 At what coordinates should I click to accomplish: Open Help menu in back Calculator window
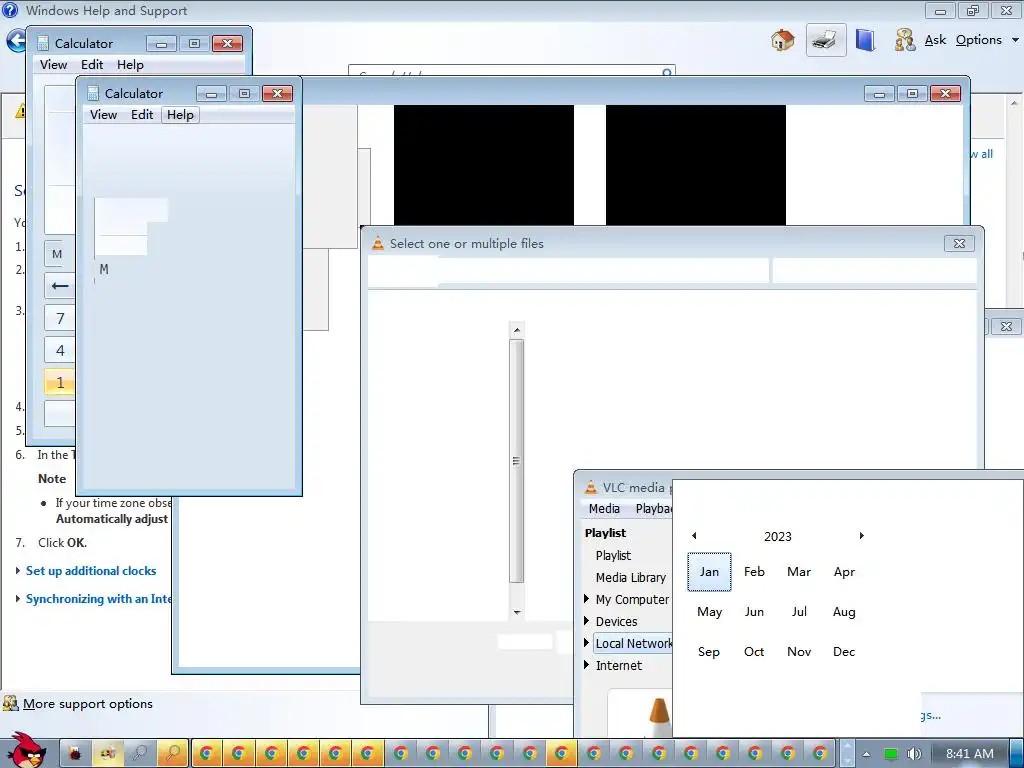coord(131,65)
